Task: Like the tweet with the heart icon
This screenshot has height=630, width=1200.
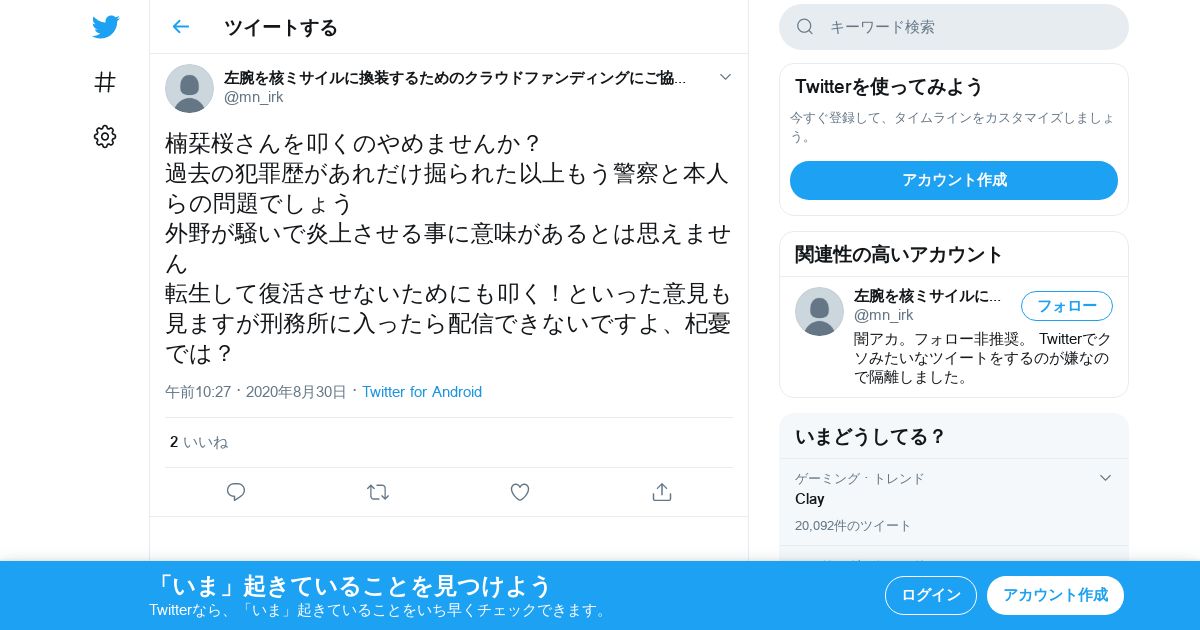Action: [x=519, y=492]
